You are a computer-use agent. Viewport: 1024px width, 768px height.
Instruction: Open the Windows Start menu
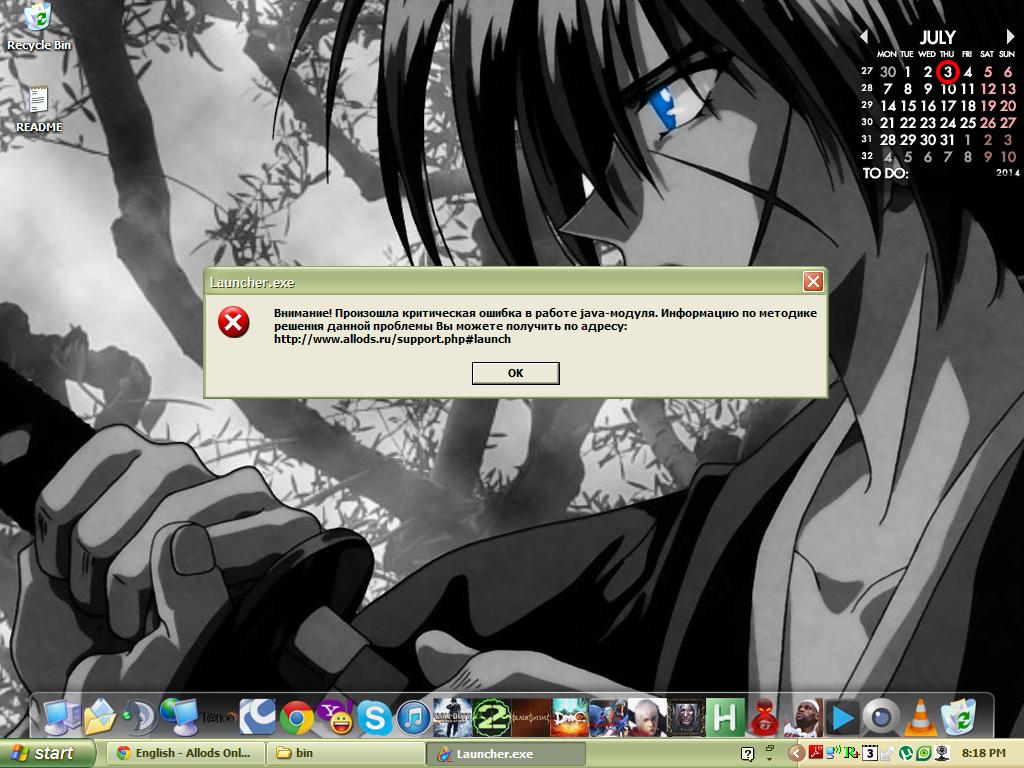(x=48, y=753)
